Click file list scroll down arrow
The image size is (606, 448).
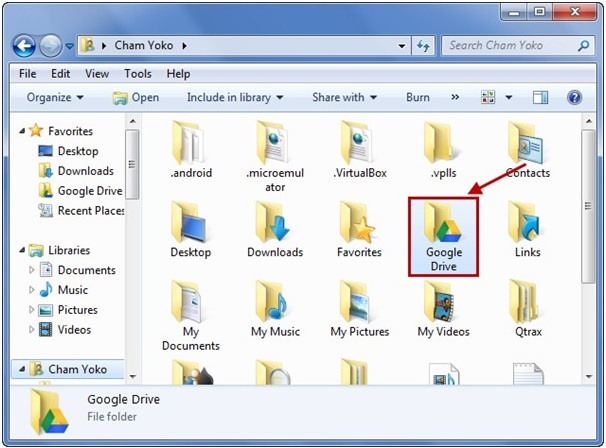click(589, 376)
